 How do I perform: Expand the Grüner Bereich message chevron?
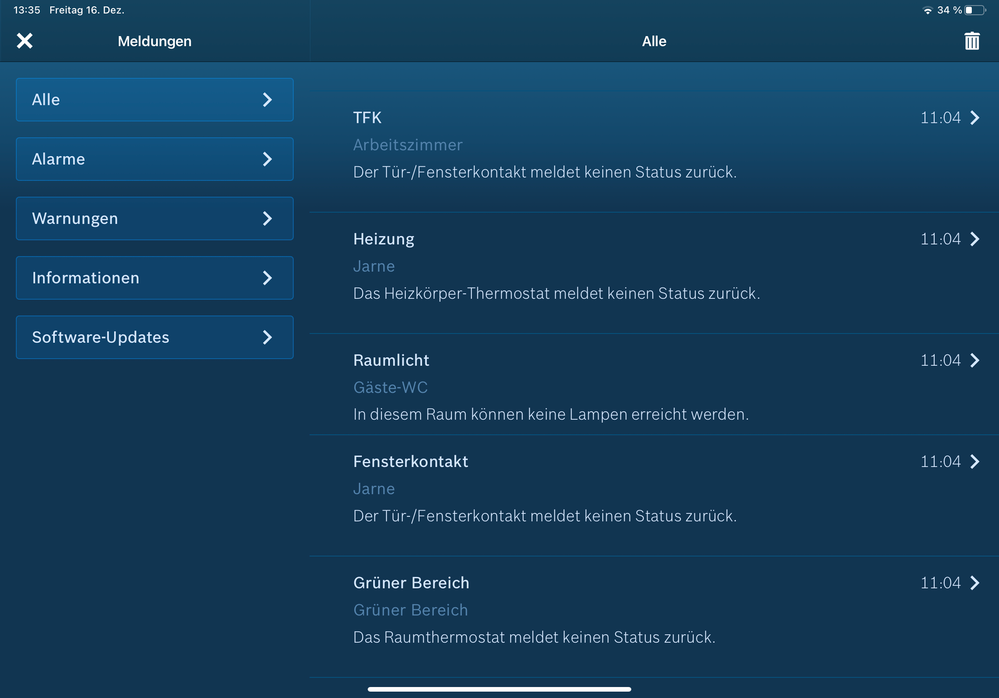(x=974, y=583)
